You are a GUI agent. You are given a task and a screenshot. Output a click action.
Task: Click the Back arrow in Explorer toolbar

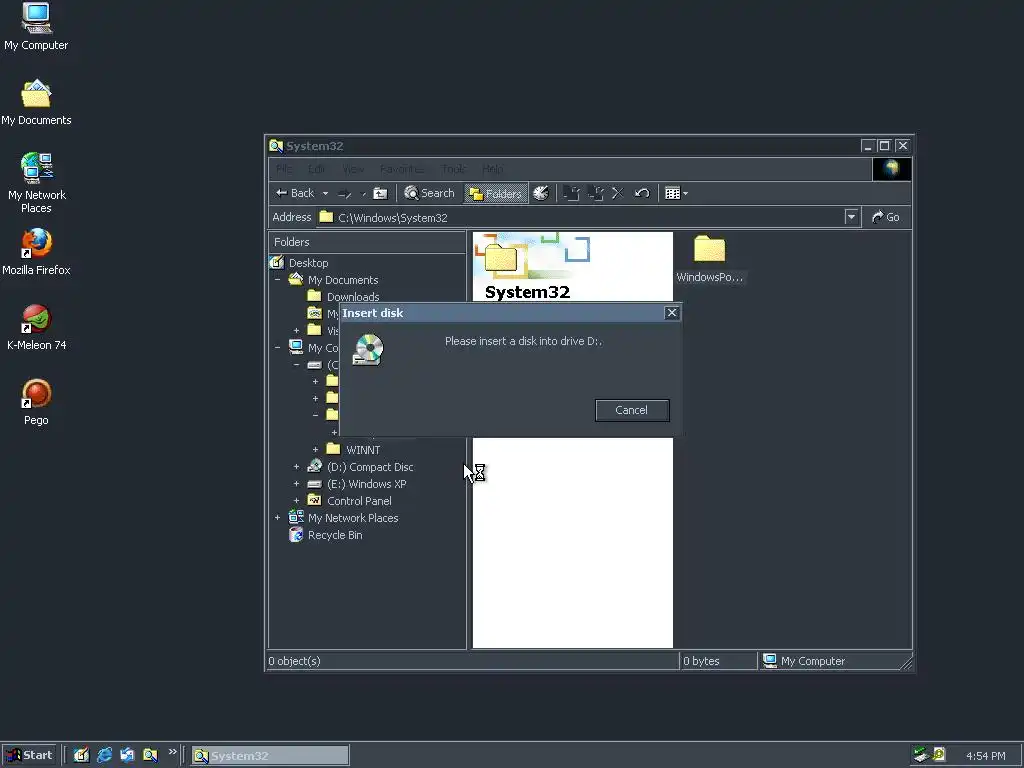point(295,193)
